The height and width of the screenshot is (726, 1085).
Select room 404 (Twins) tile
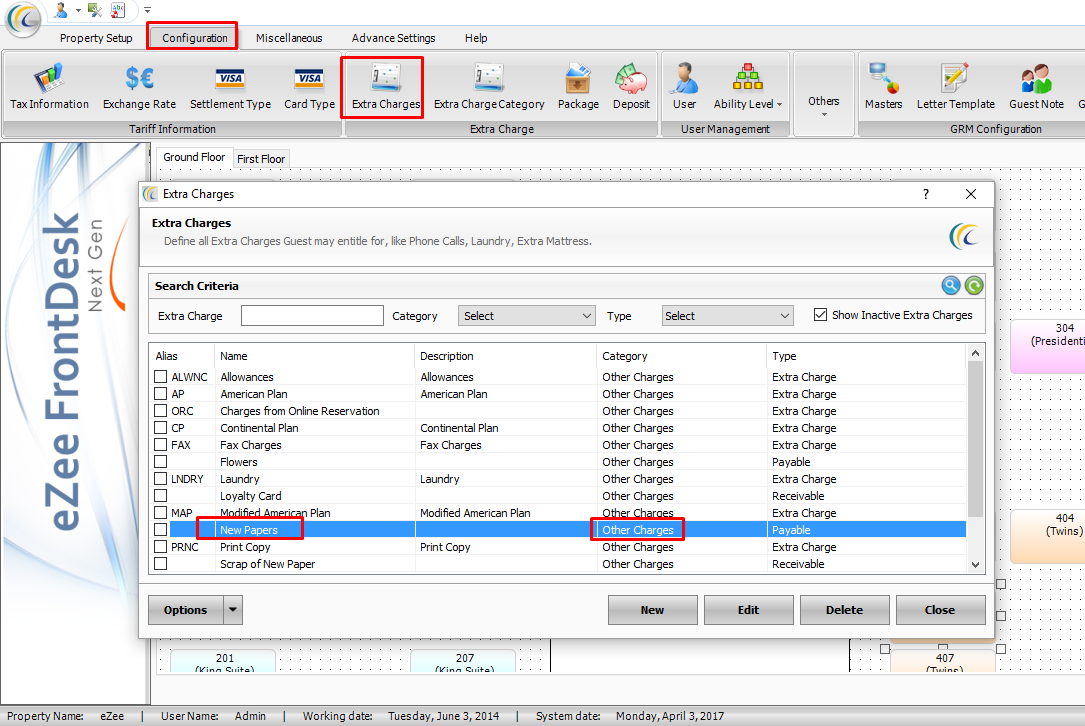coord(1048,536)
